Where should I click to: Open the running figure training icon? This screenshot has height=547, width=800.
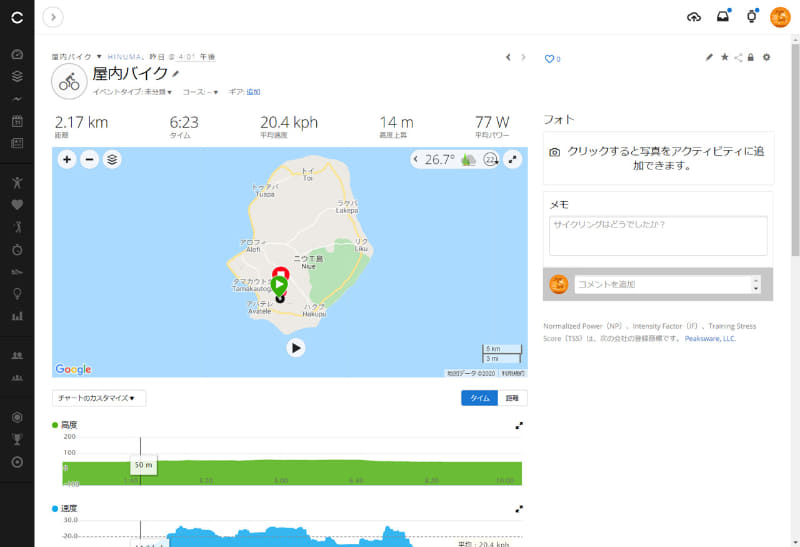(17, 227)
